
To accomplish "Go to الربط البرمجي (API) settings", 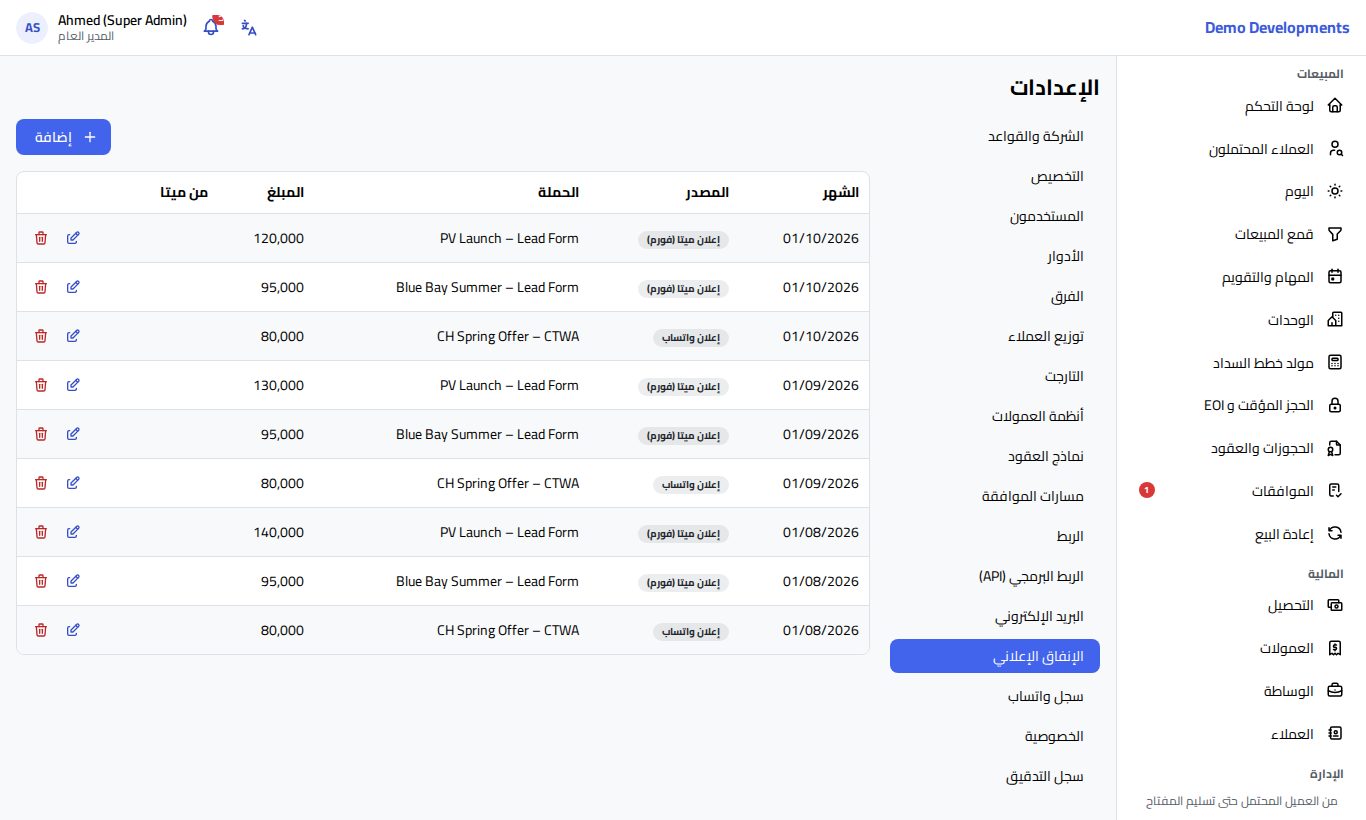I will (994, 576).
